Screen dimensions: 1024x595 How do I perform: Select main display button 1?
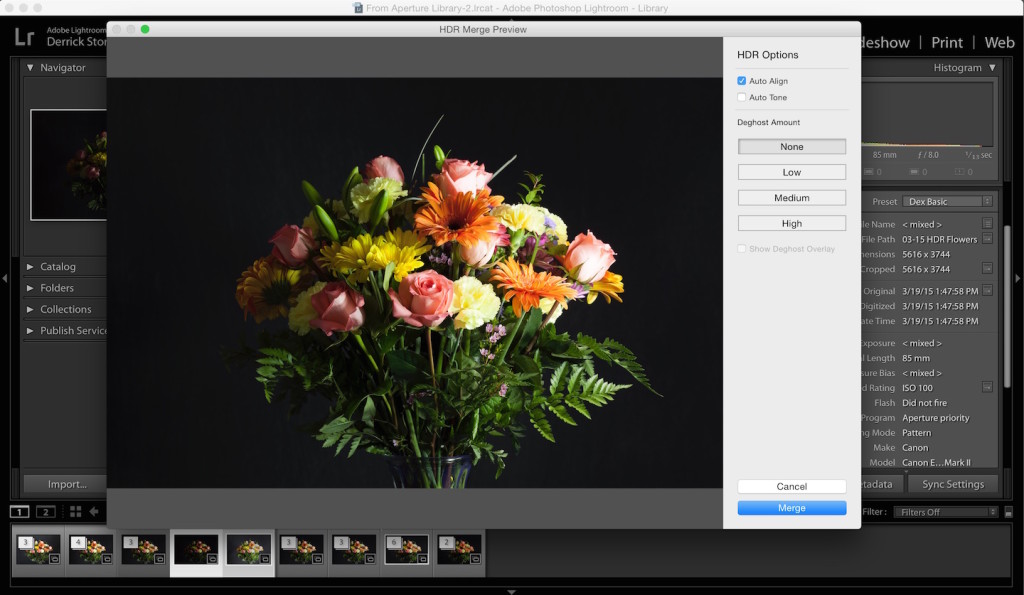[20, 512]
